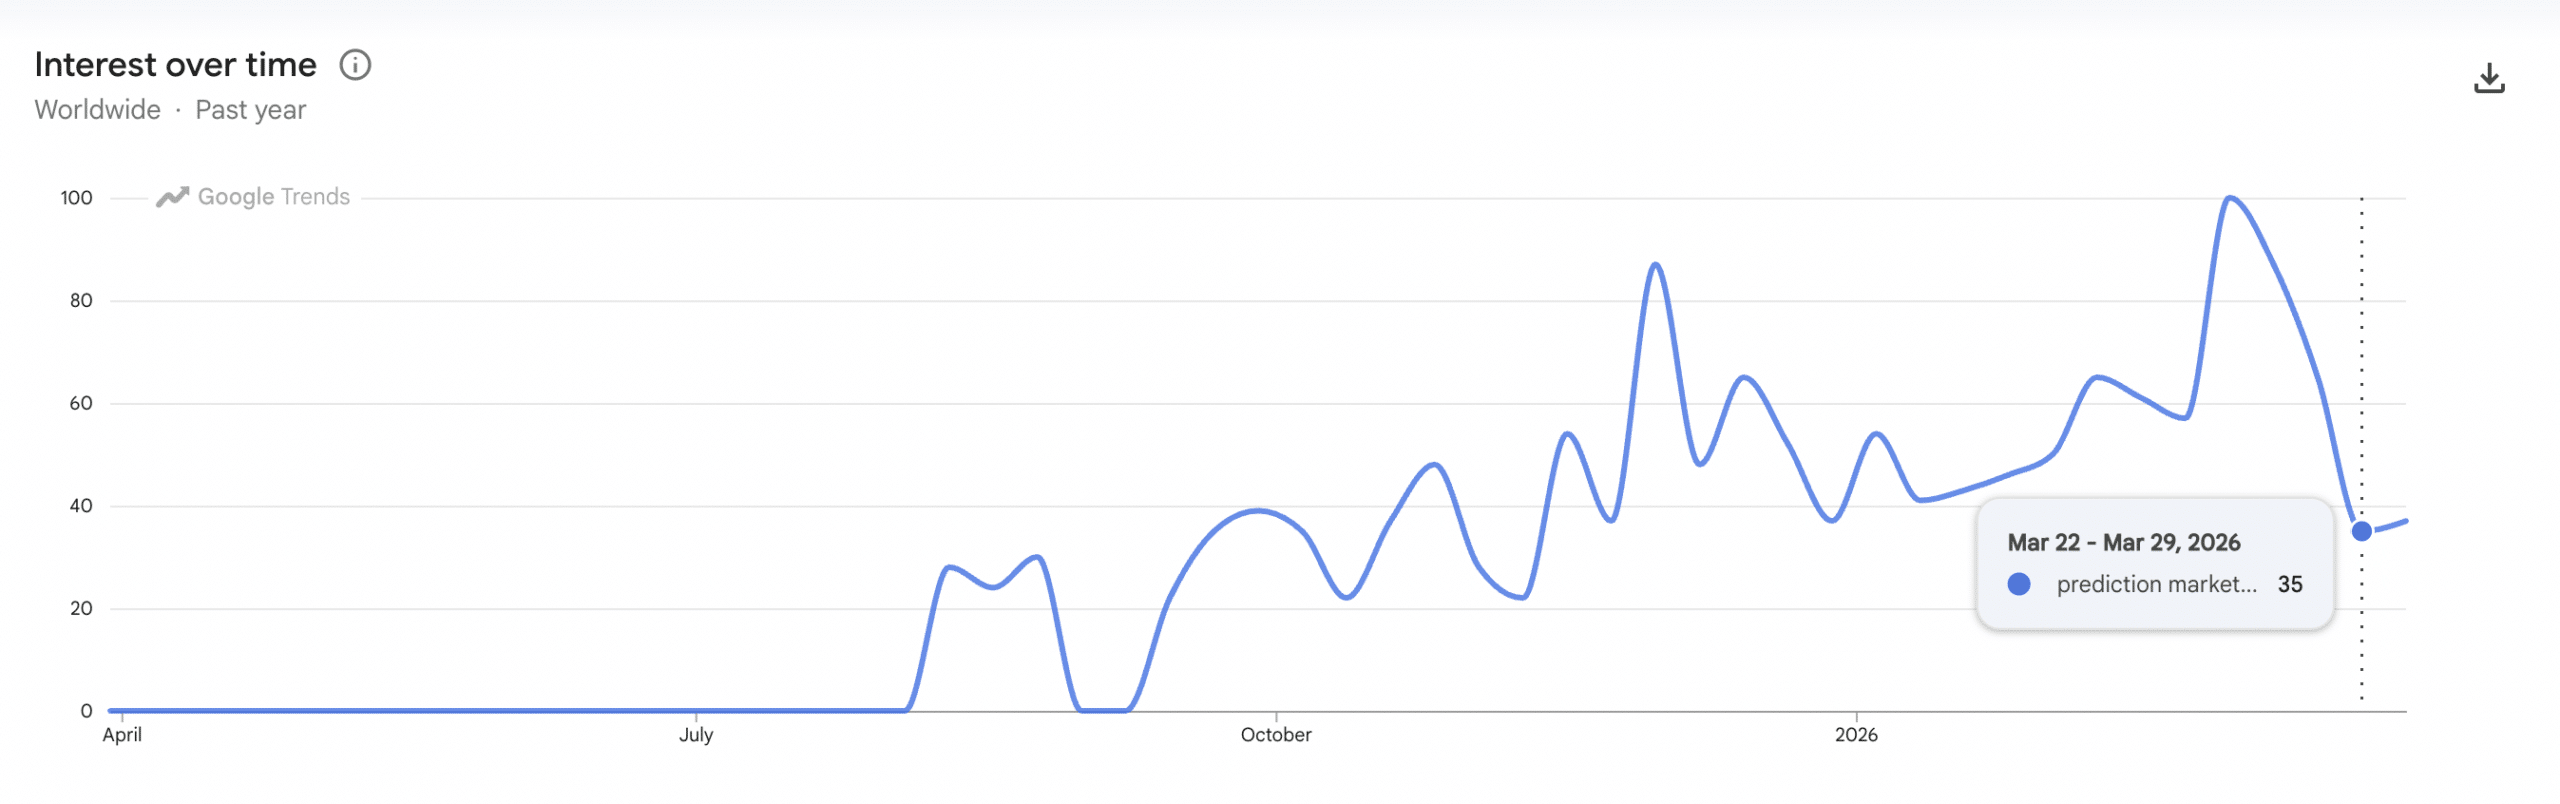Click the 60 value on the y-axis
This screenshot has height=804, width=2560.
pyautogui.click(x=81, y=404)
